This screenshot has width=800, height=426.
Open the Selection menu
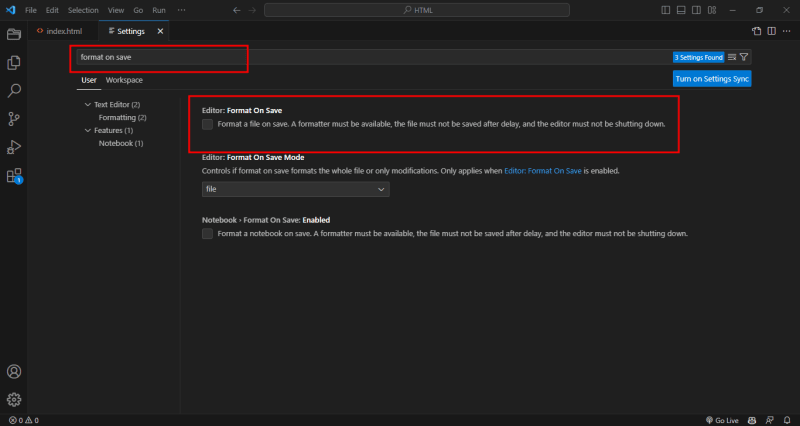83,10
